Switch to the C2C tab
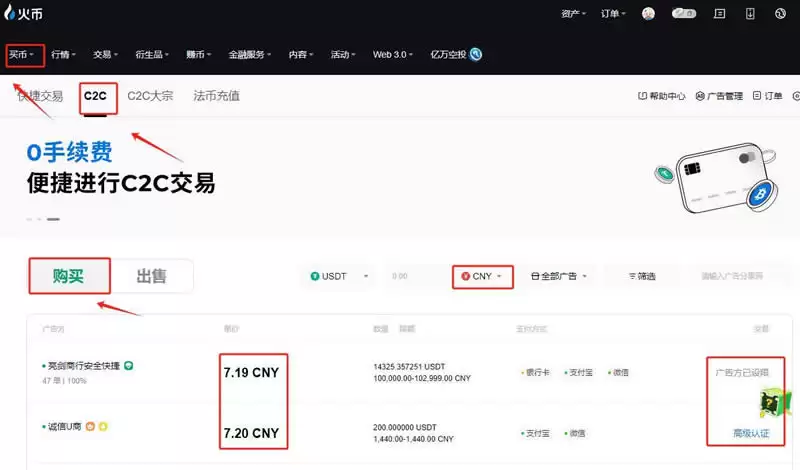The height and width of the screenshot is (470, 800). [95, 96]
